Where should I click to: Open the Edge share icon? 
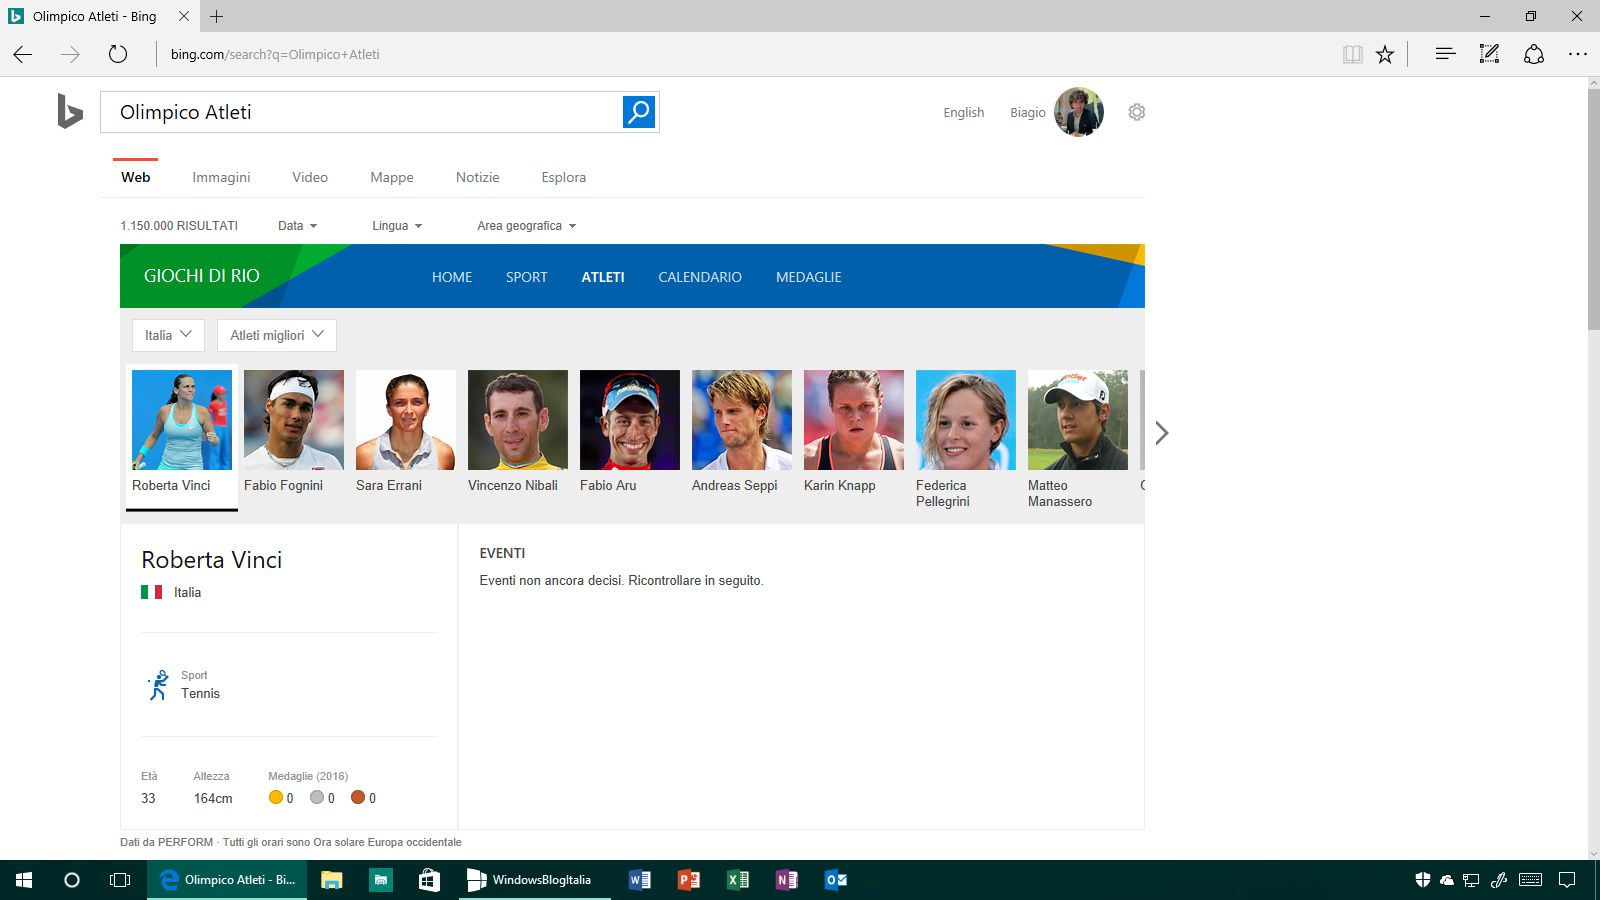click(x=1534, y=54)
